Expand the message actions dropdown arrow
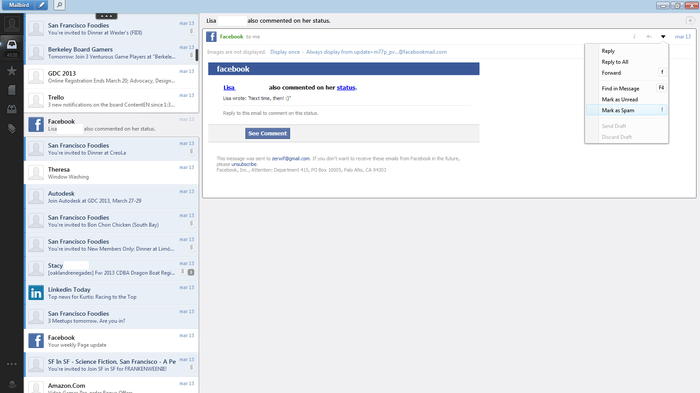Image resolution: width=700 pixels, height=393 pixels. tap(663, 37)
